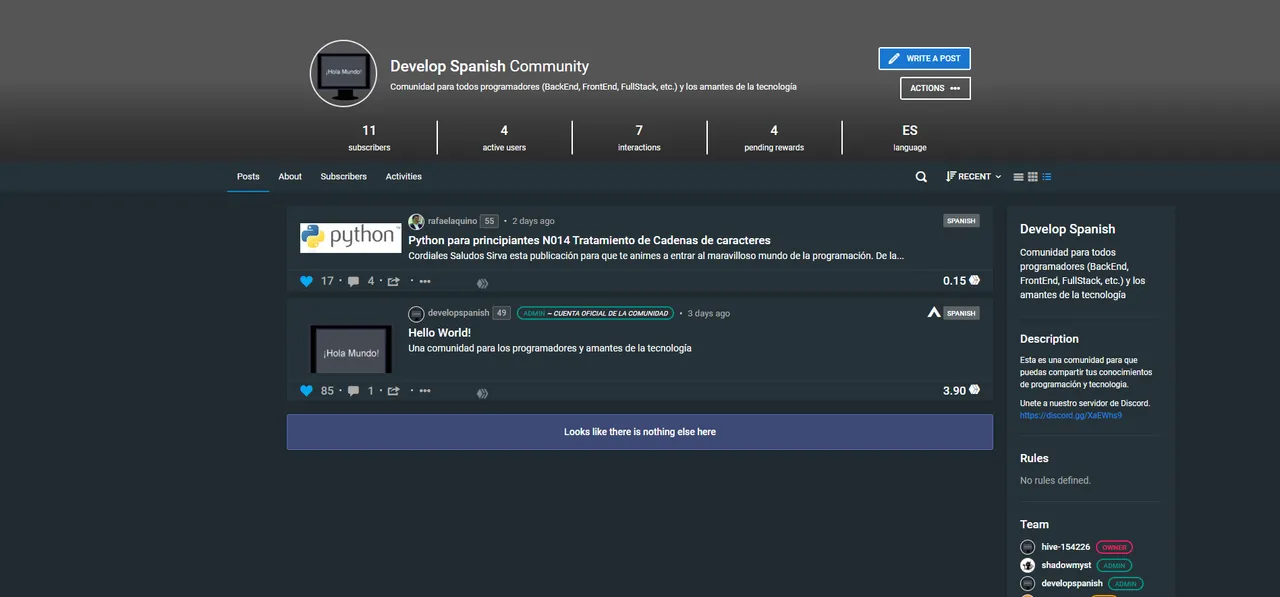This screenshot has height=597, width=1280.
Task: Click the SPANISH tag on the Python post
Action: pos(961,221)
